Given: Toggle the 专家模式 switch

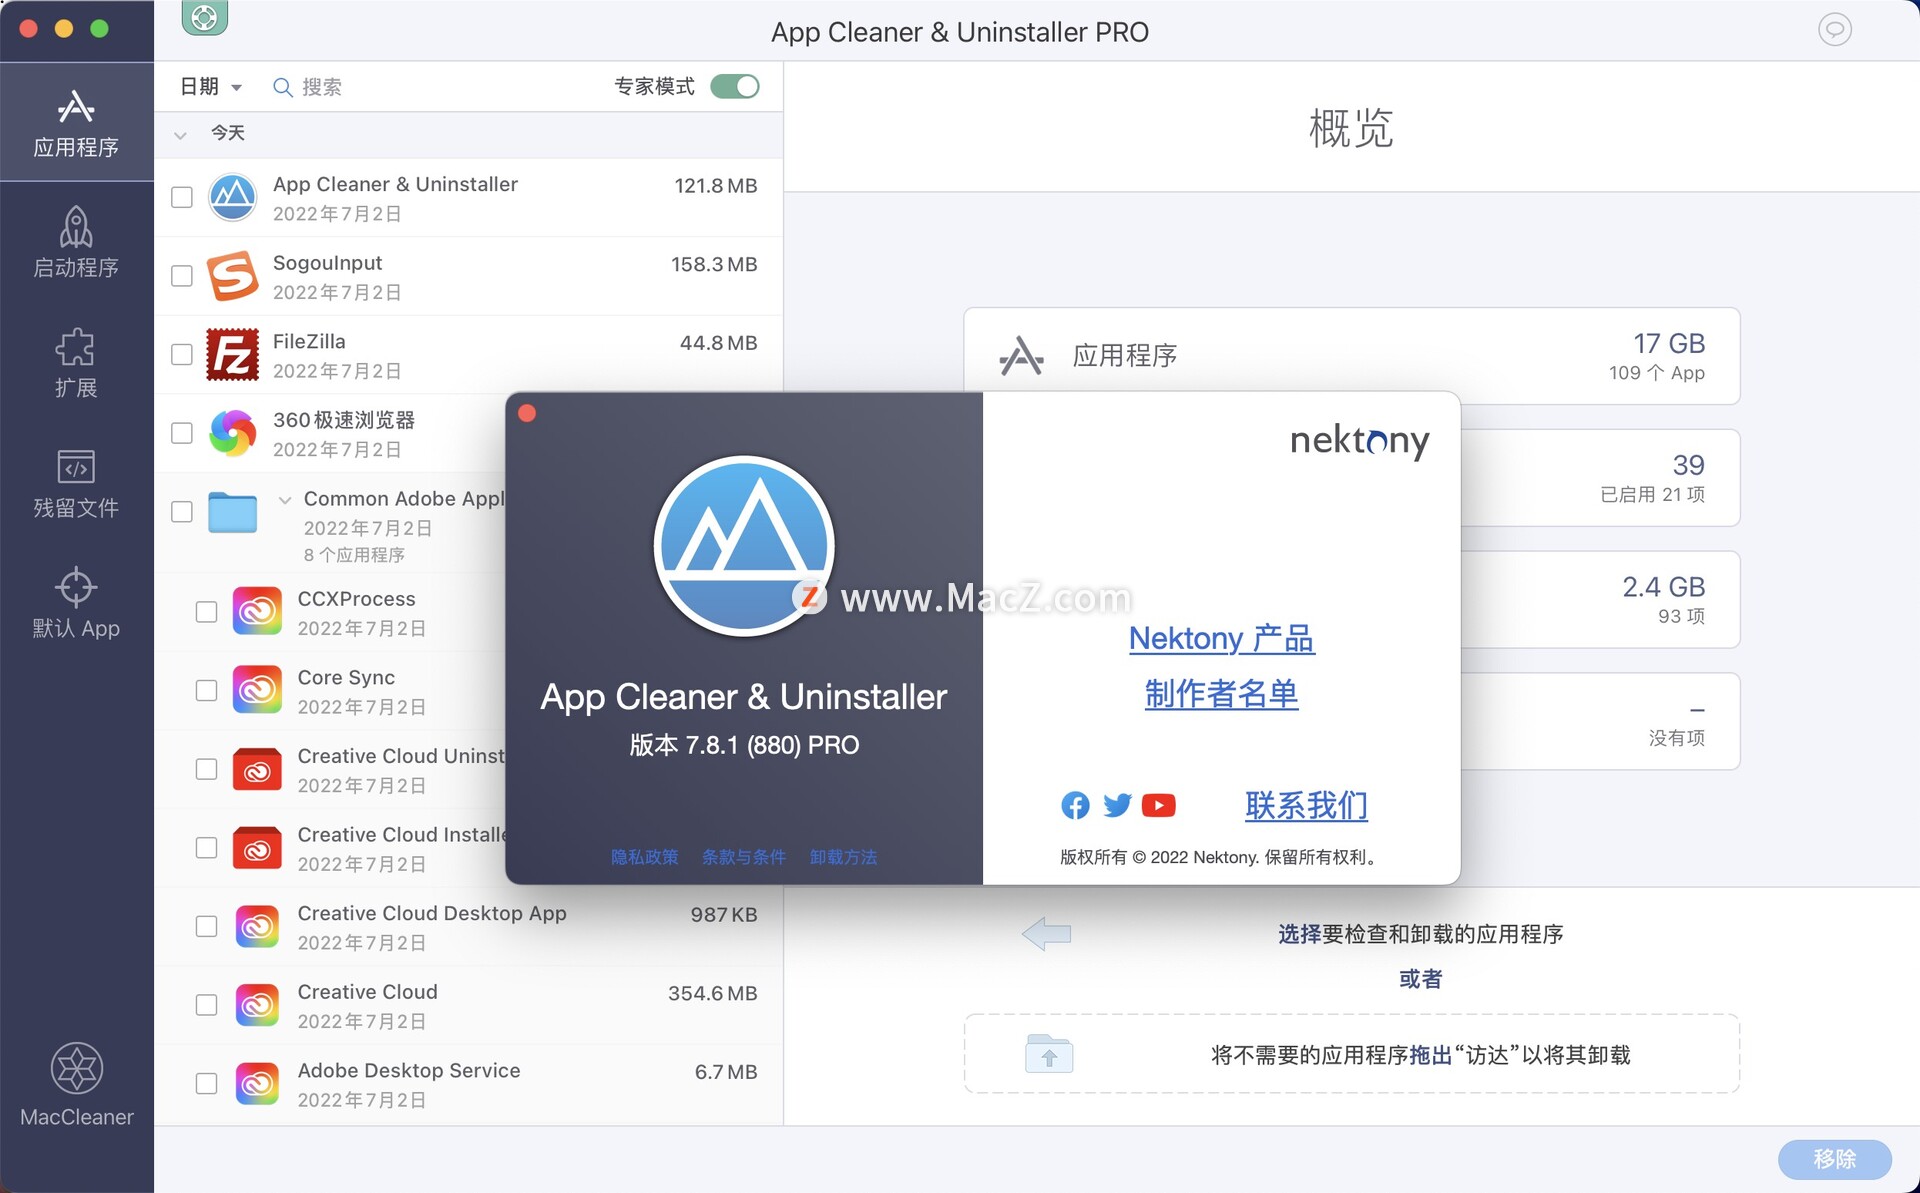Looking at the screenshot, I should (735, 87).
